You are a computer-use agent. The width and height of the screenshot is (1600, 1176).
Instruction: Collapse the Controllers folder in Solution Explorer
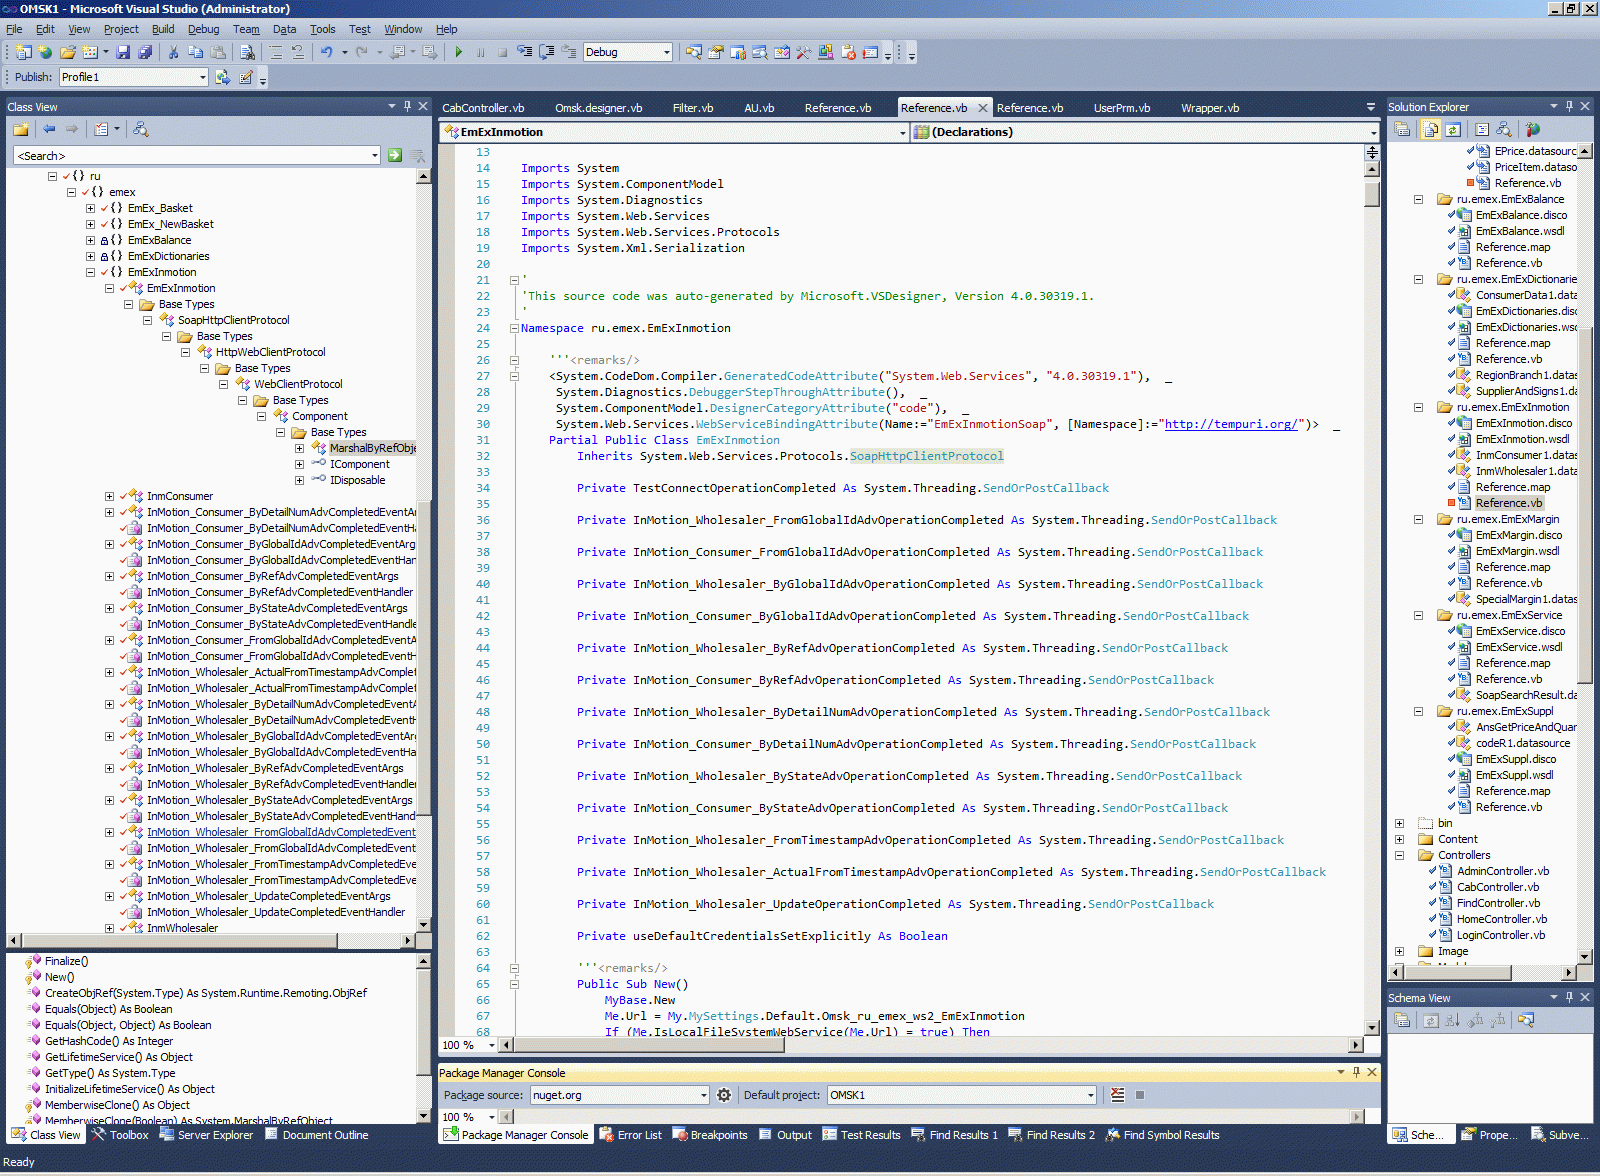tap(1399, 855)
